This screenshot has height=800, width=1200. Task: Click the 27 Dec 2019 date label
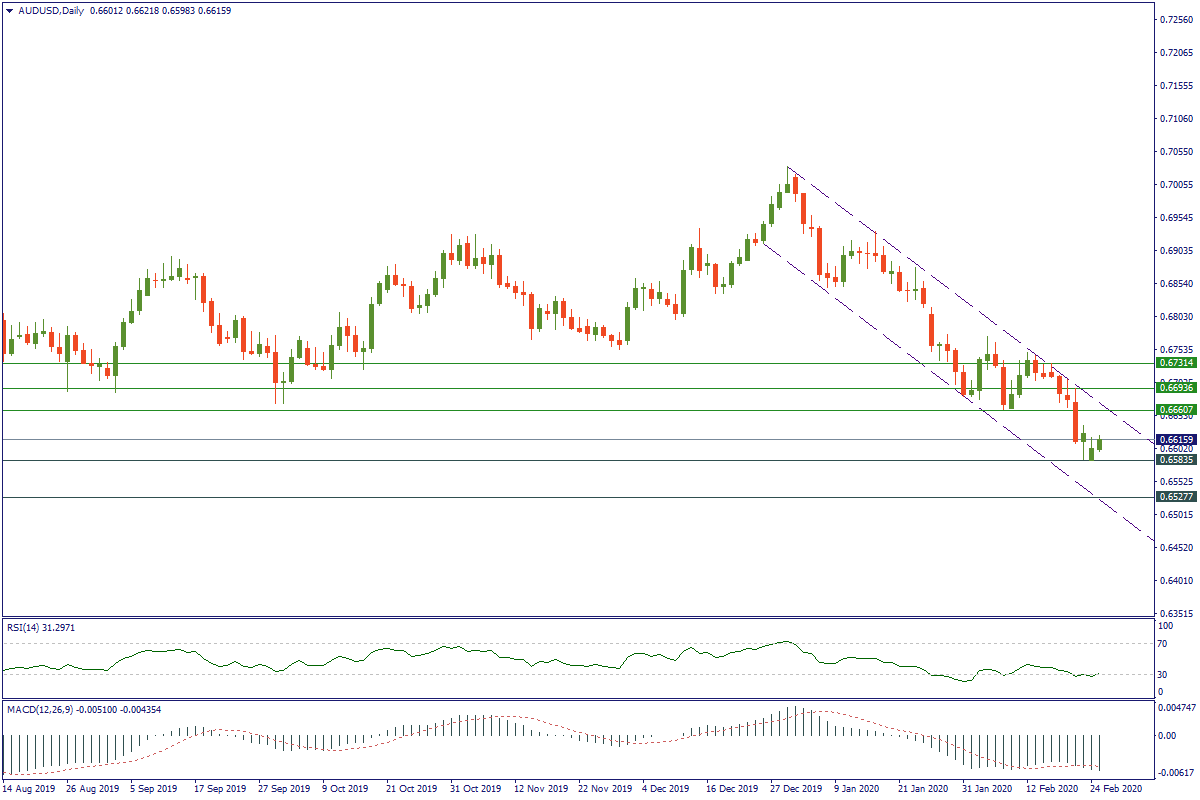click(x=794, y=789)
